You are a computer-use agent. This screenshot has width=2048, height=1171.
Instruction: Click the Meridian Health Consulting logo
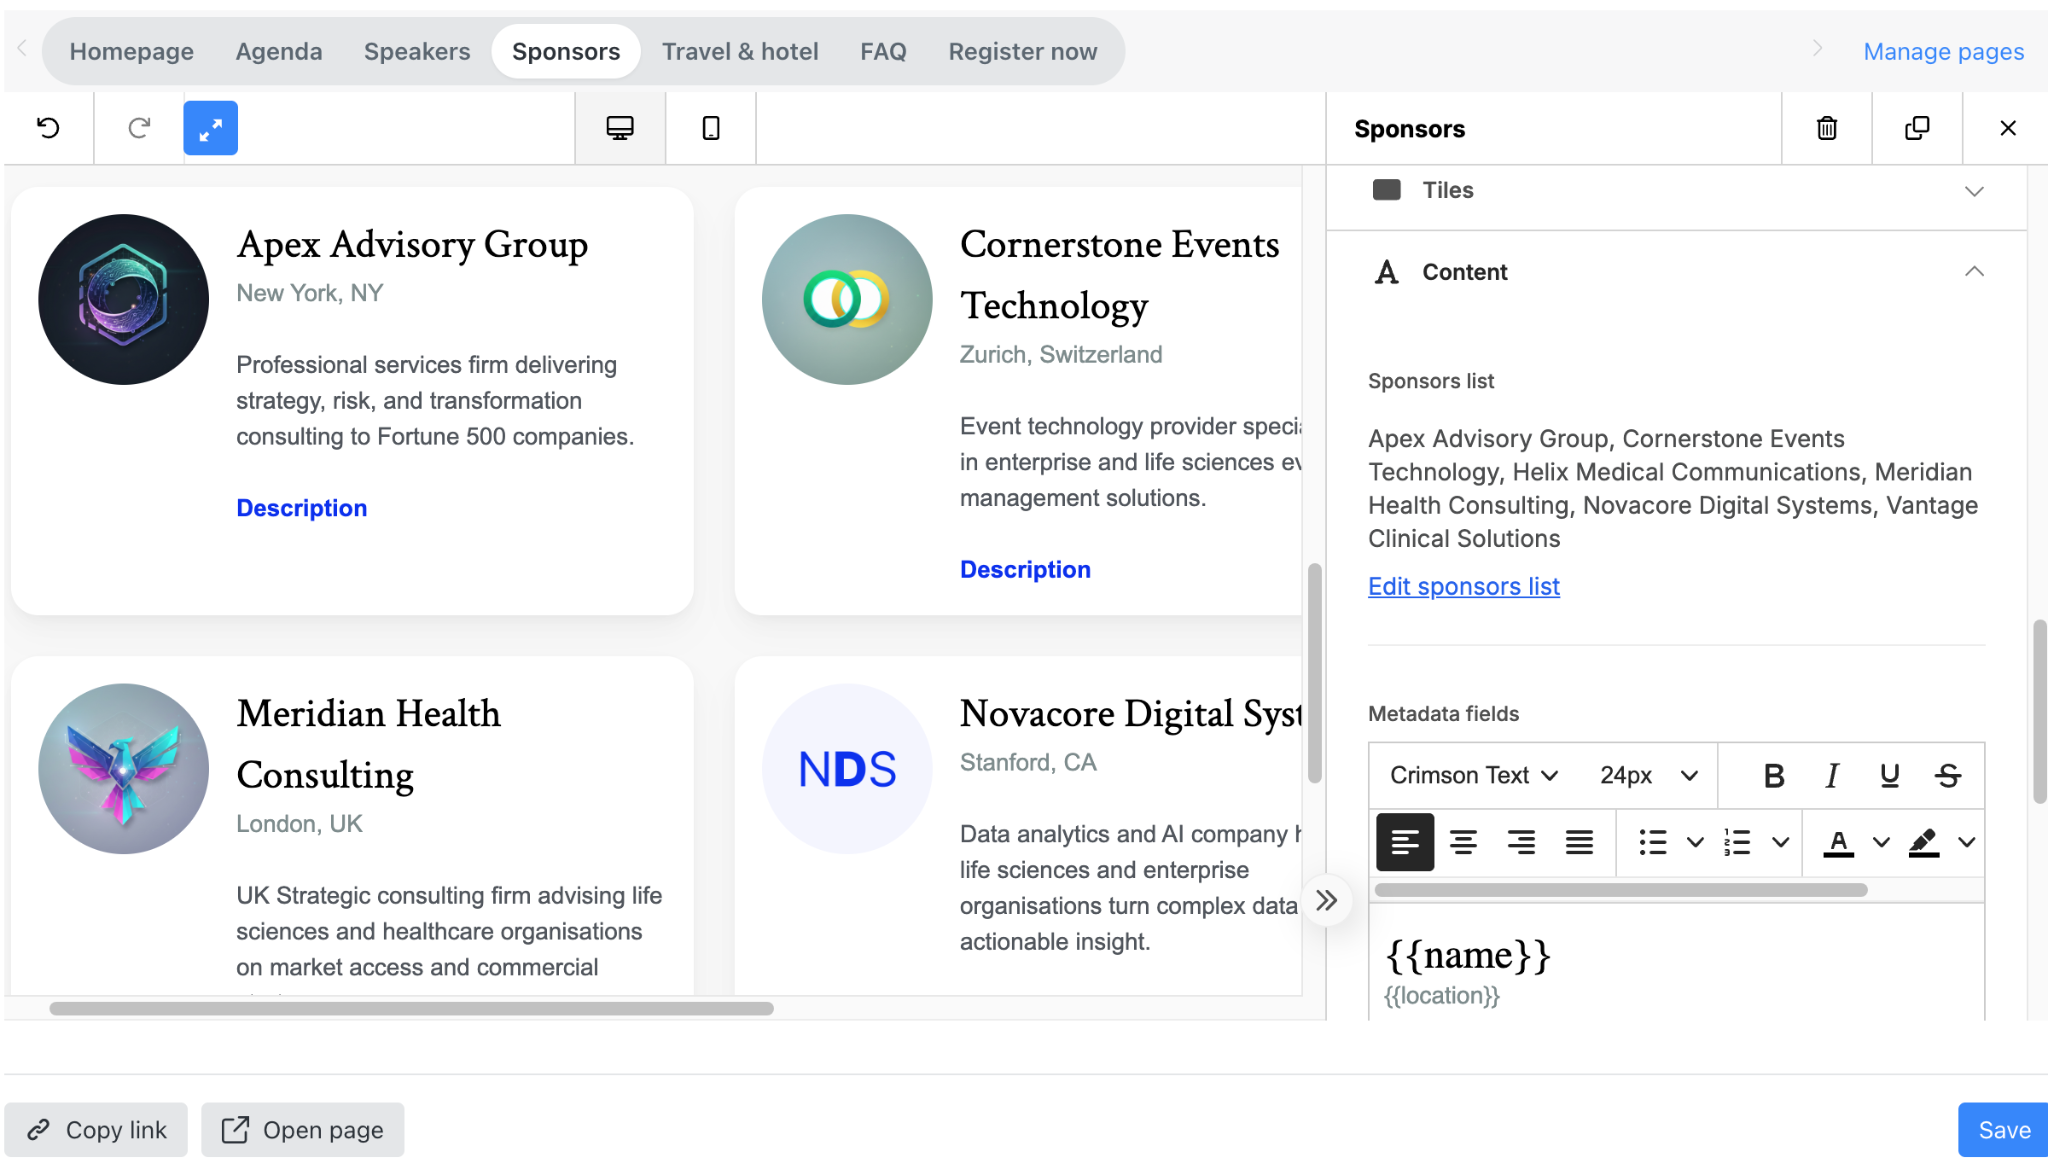point(123,768)
